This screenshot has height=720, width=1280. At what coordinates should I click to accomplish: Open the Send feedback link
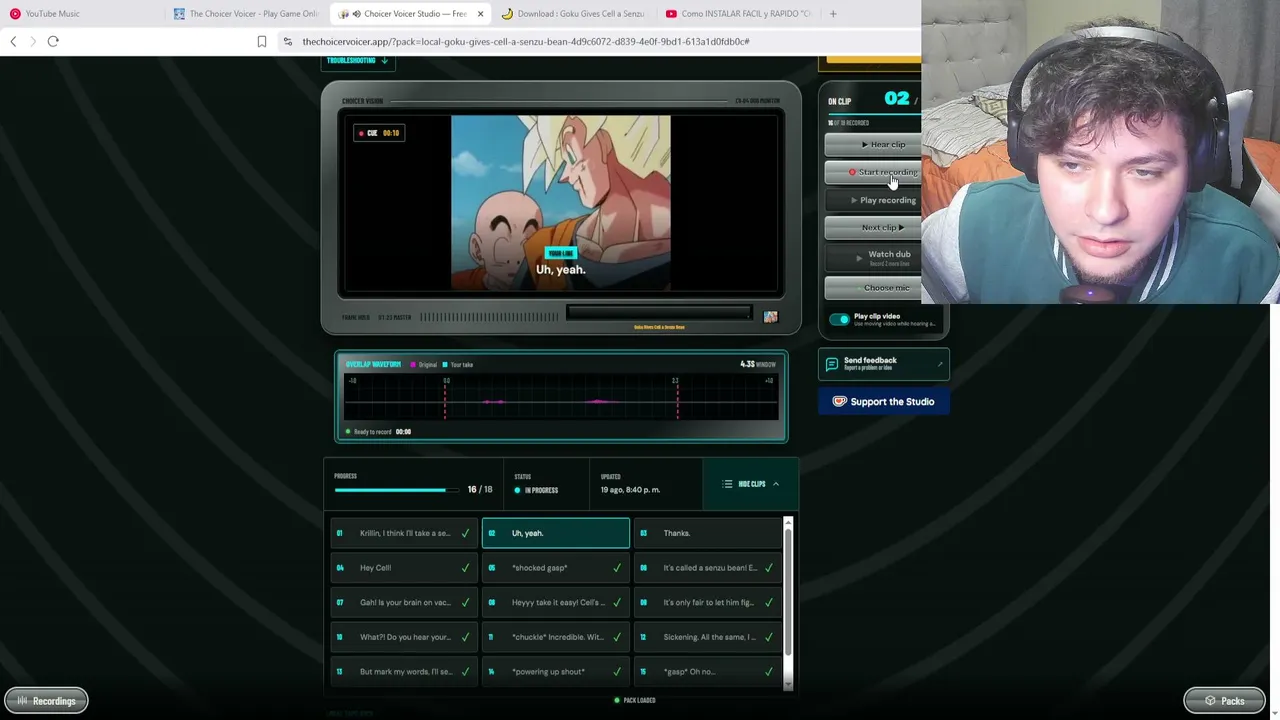click(883, 364)
